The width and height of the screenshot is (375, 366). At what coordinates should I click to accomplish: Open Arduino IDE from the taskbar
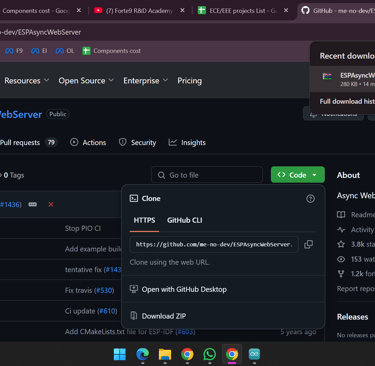pos(254,354)
